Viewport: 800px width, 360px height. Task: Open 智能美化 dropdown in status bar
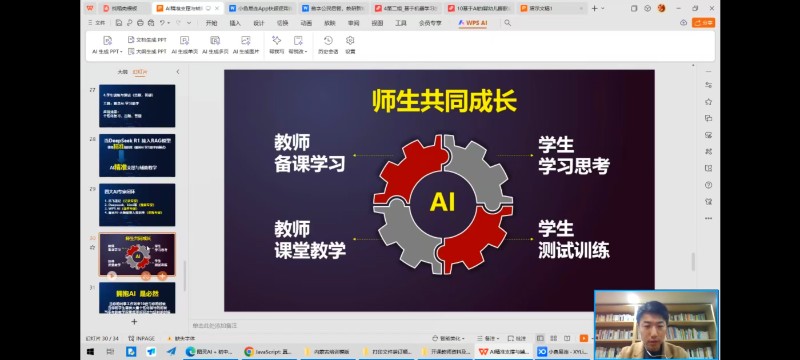[x=449, y=338]
